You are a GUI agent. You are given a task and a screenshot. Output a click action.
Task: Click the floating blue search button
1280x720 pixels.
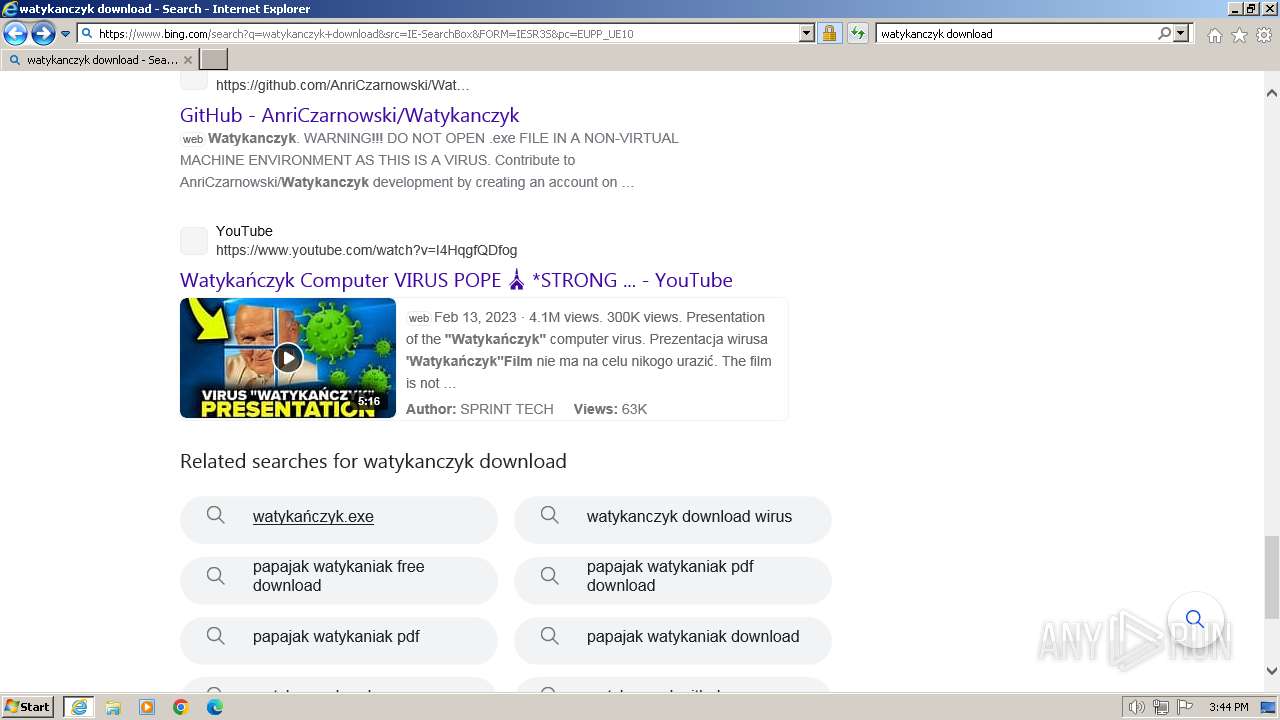click(1195, 619)
